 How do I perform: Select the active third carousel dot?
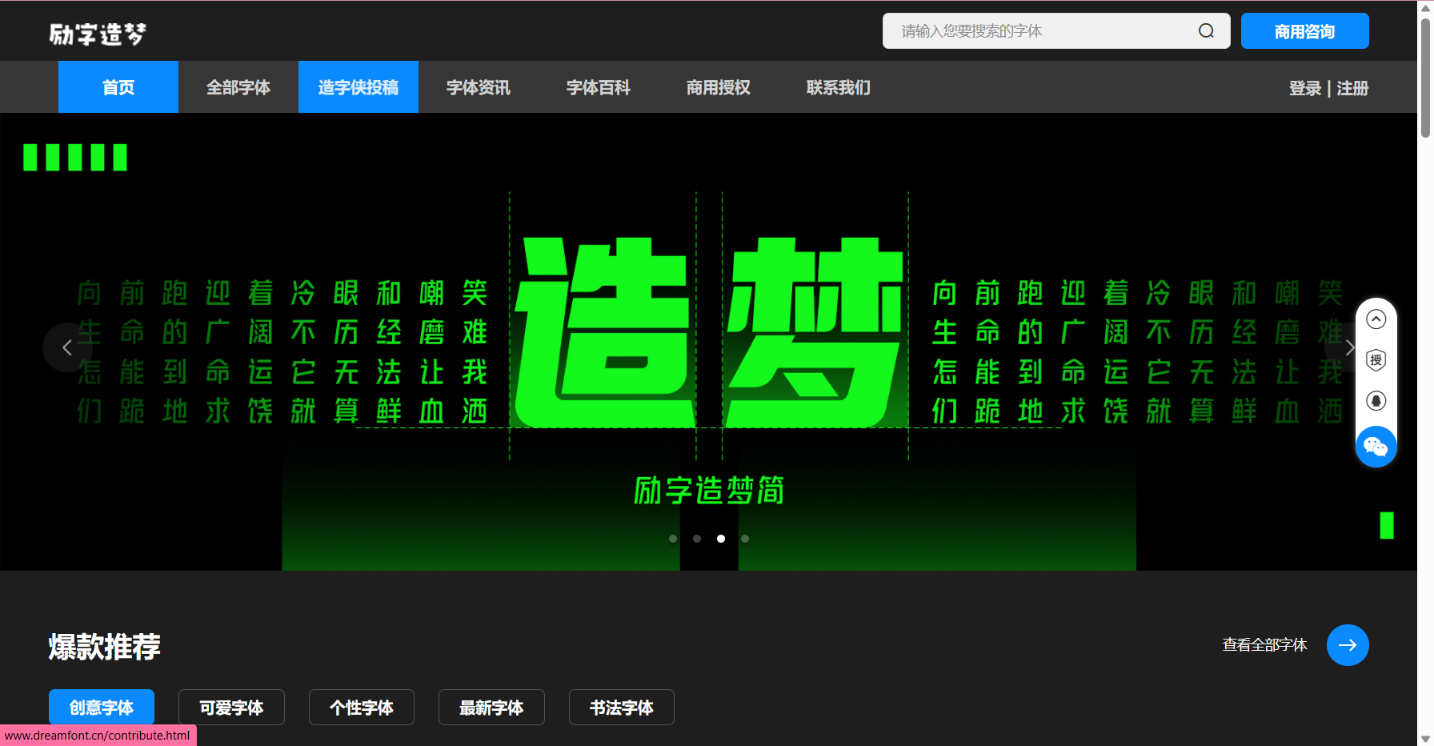tap(721, 538)
